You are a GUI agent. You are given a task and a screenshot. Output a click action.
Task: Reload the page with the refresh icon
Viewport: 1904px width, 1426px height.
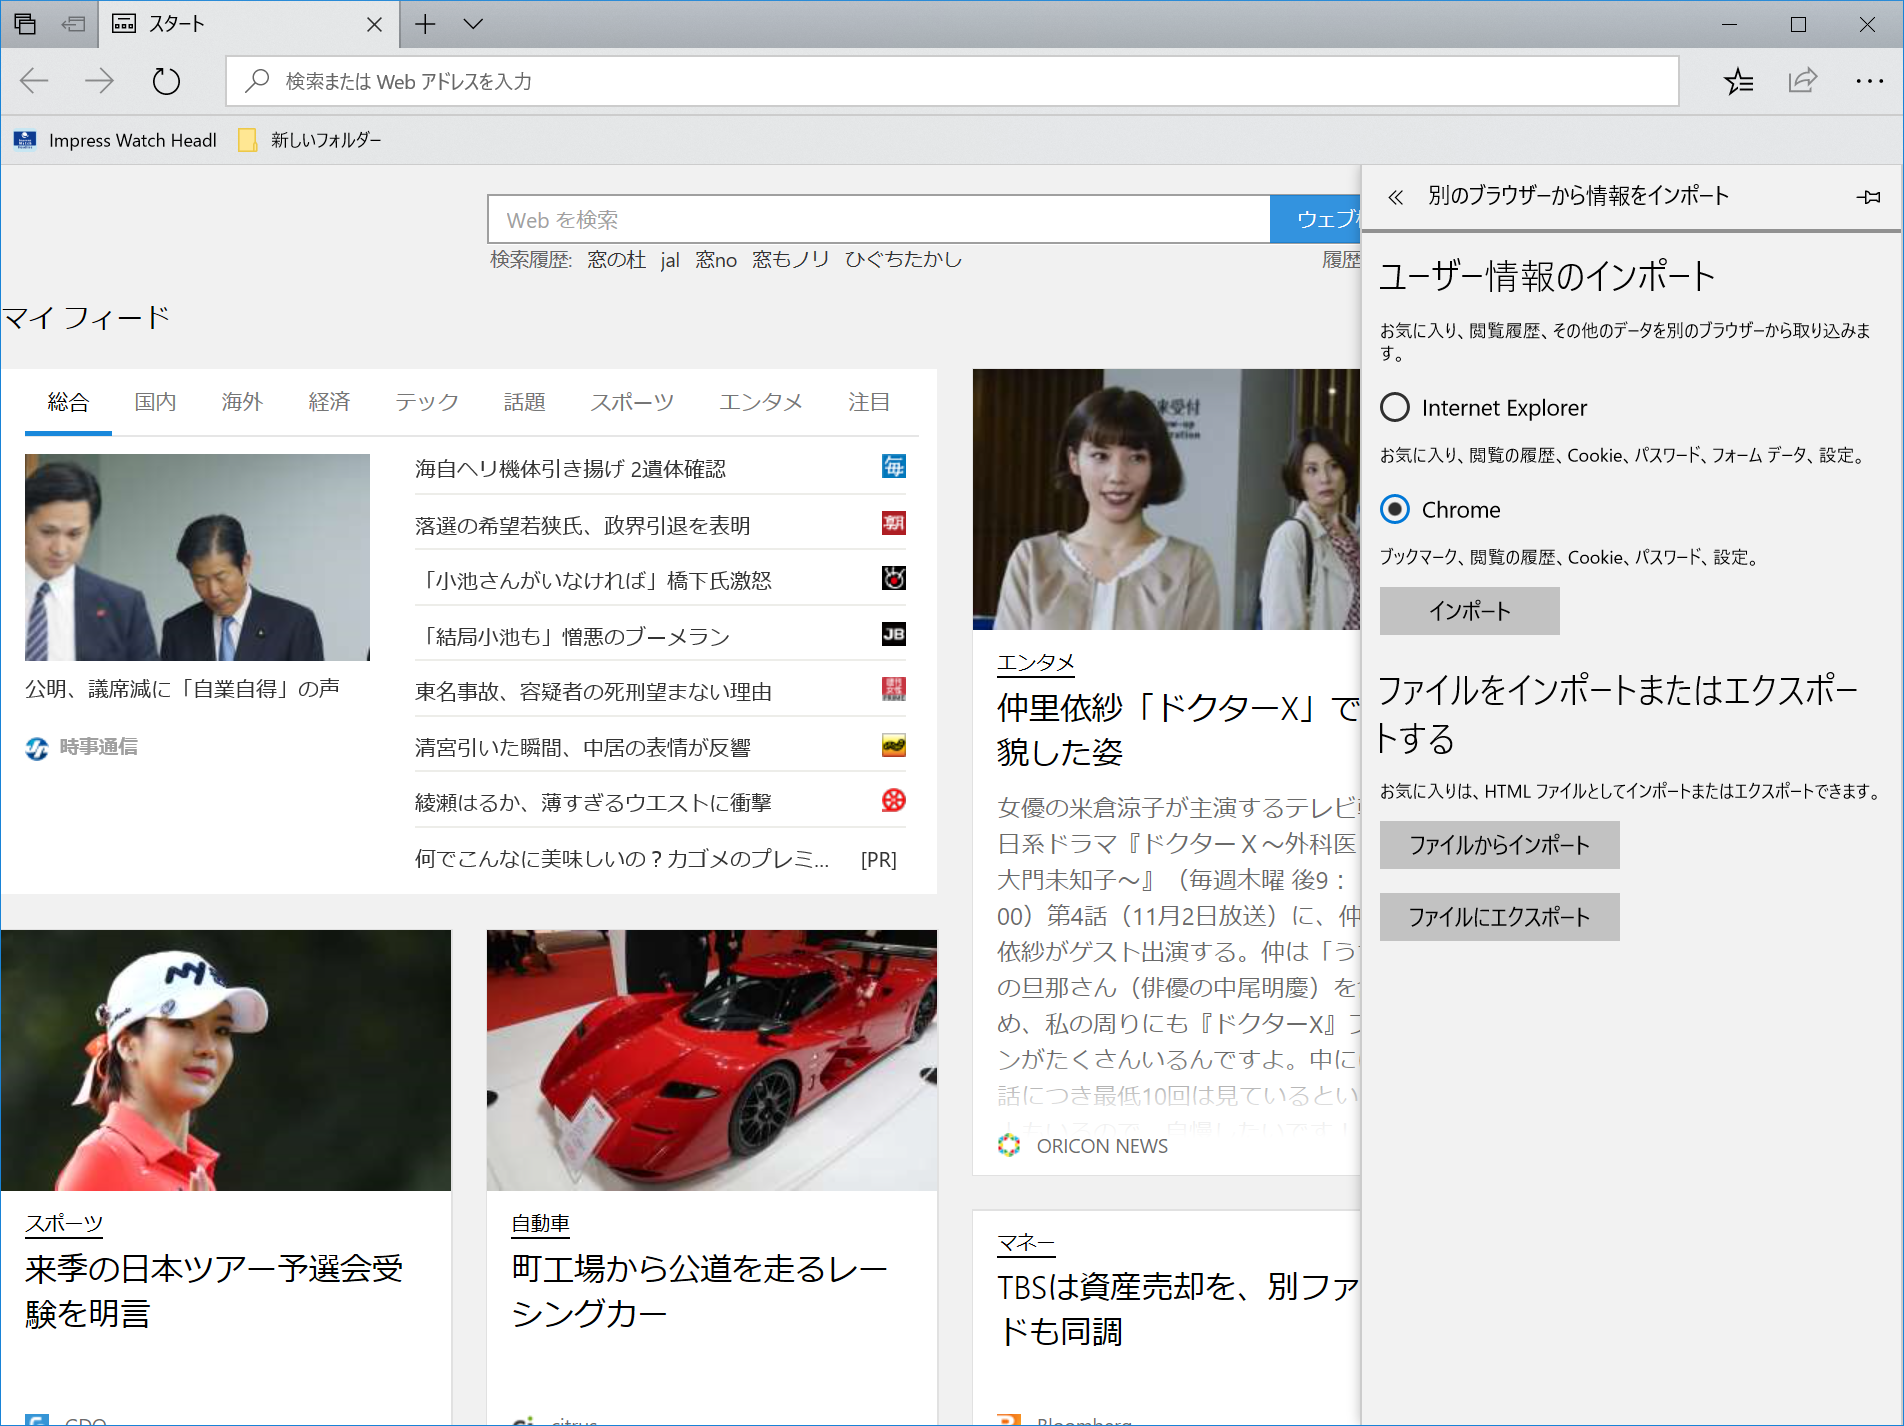coord(166,81)
